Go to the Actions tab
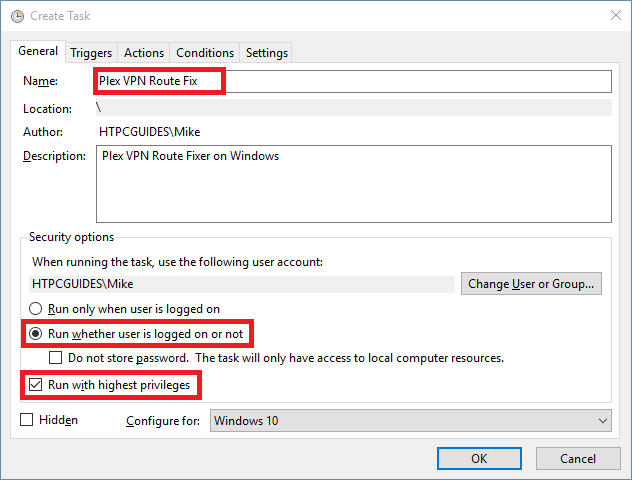Screen dimensions: 632x480 pos(144,53)
